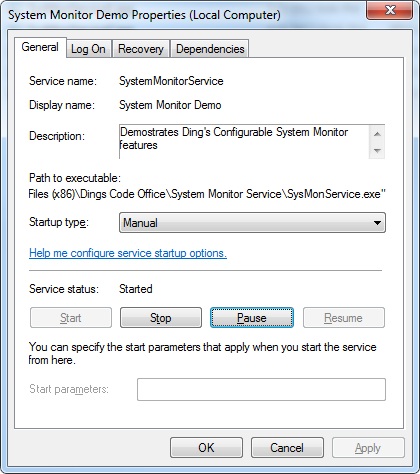
Task: Stop the running service
Action: point(161,318)
